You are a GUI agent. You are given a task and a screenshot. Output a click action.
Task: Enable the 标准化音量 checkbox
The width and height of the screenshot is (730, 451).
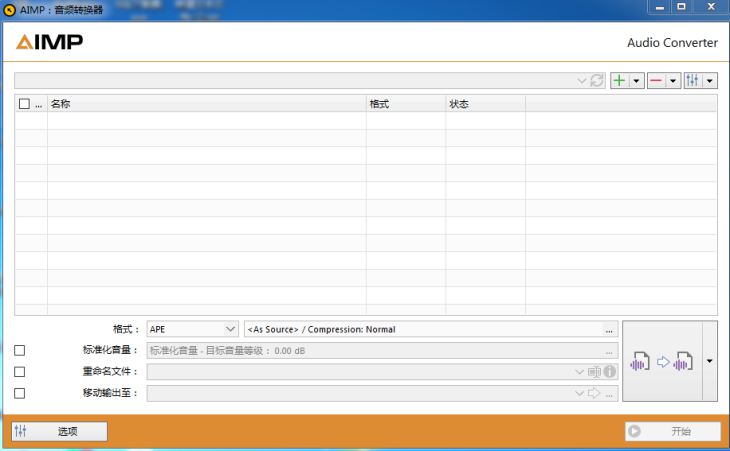(20, 350)
